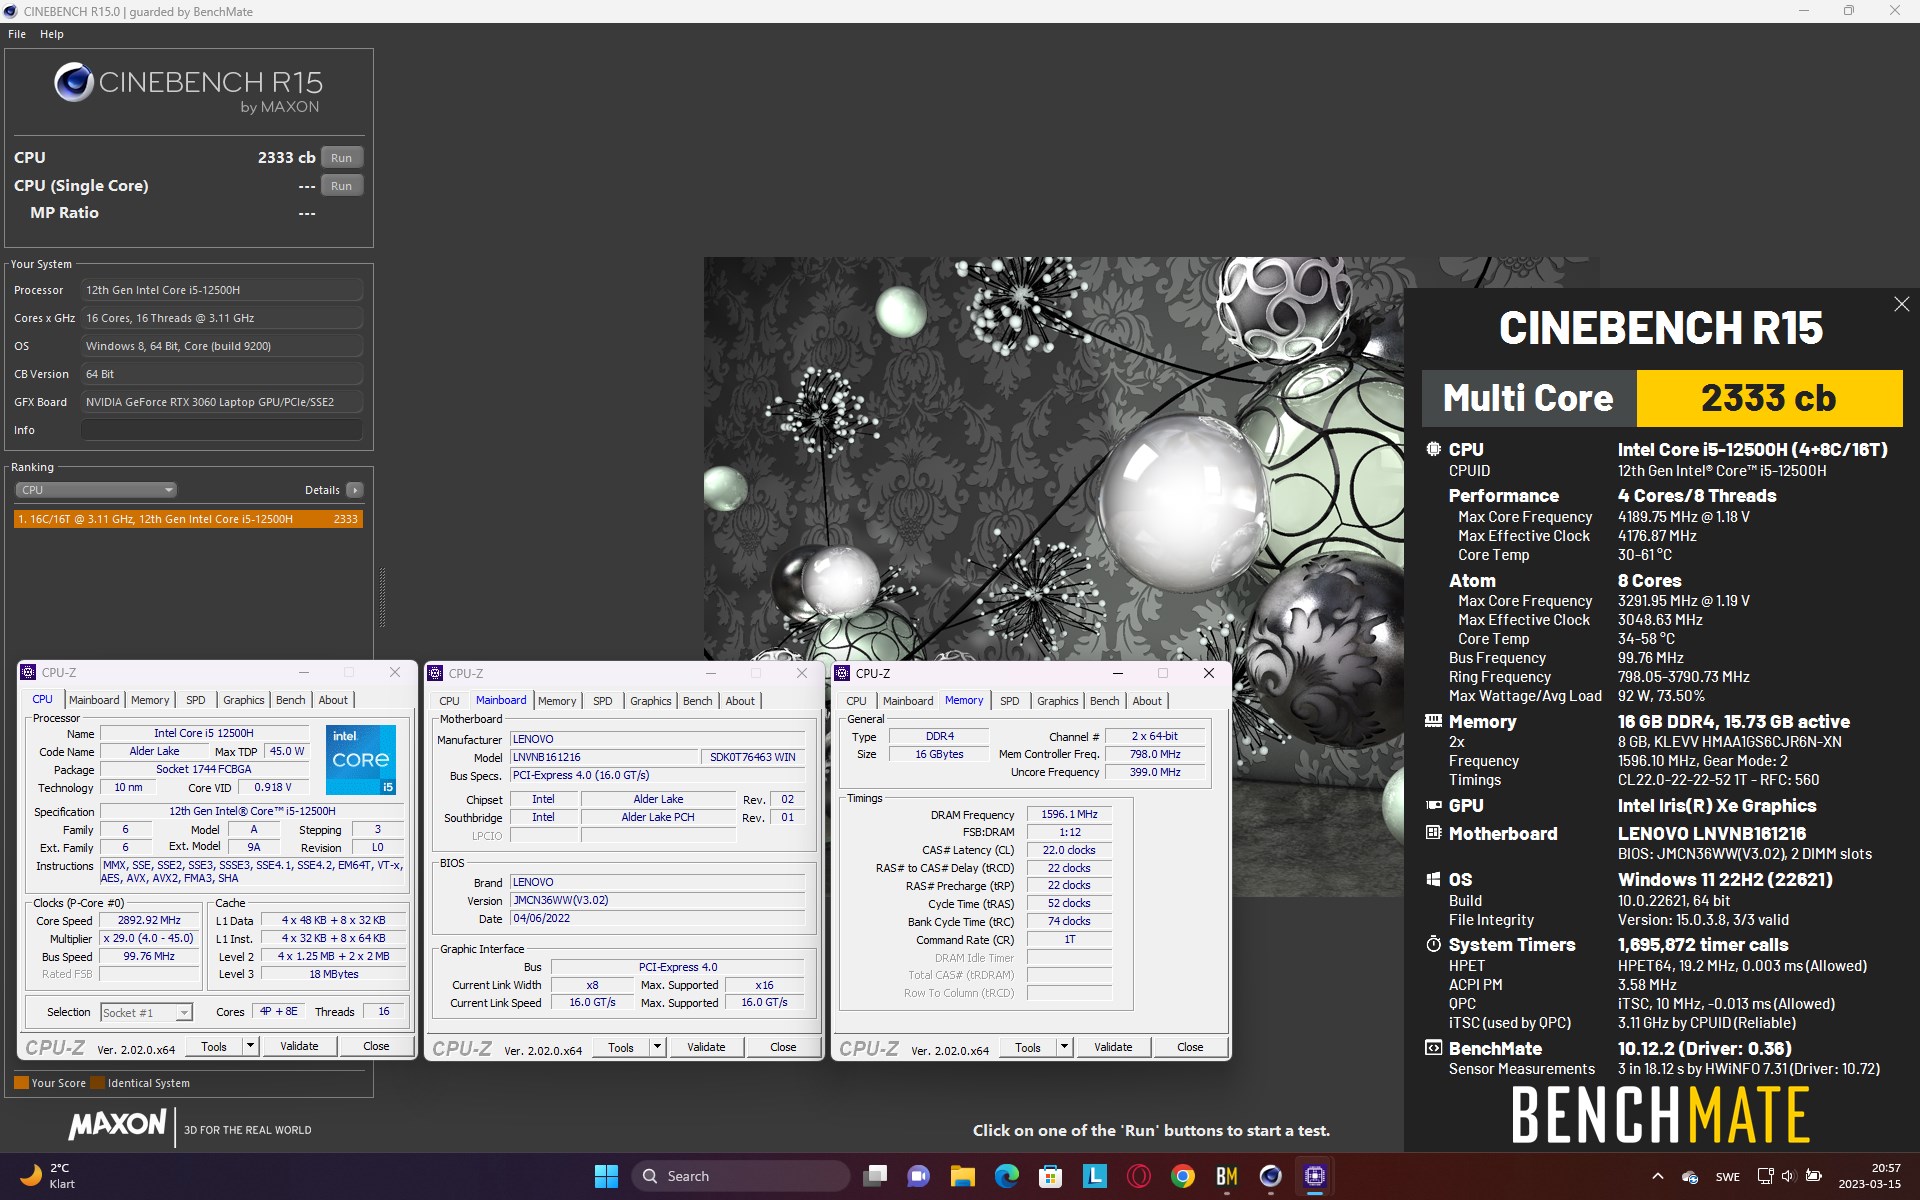The width and height of the screenshot is (1920, 1200).
Task: Switch to Mainboard tab in first CPU-Z window
Action: pos(94,700)
